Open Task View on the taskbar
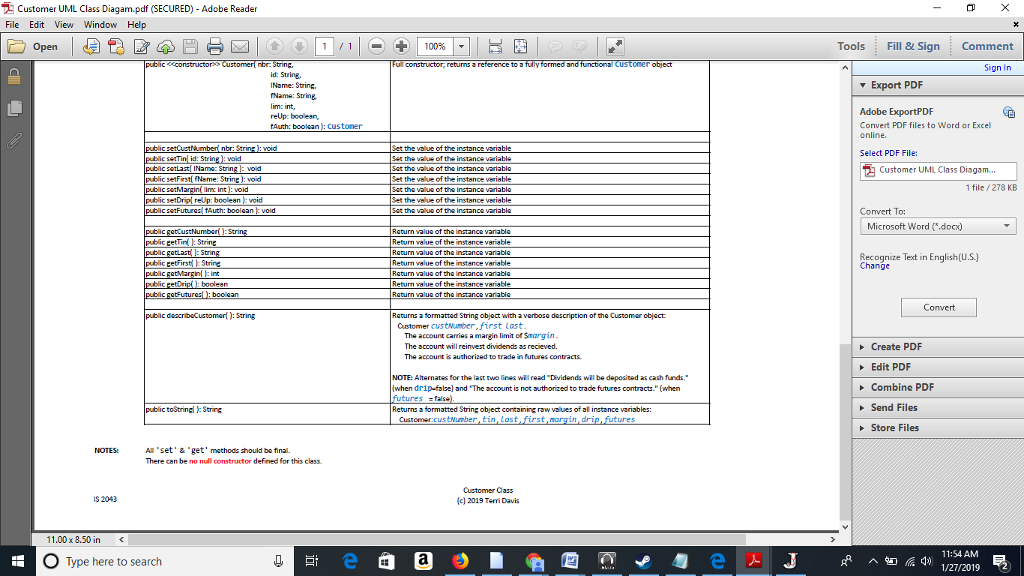This screenshot has height=576, width=1024. pos(312,561)
